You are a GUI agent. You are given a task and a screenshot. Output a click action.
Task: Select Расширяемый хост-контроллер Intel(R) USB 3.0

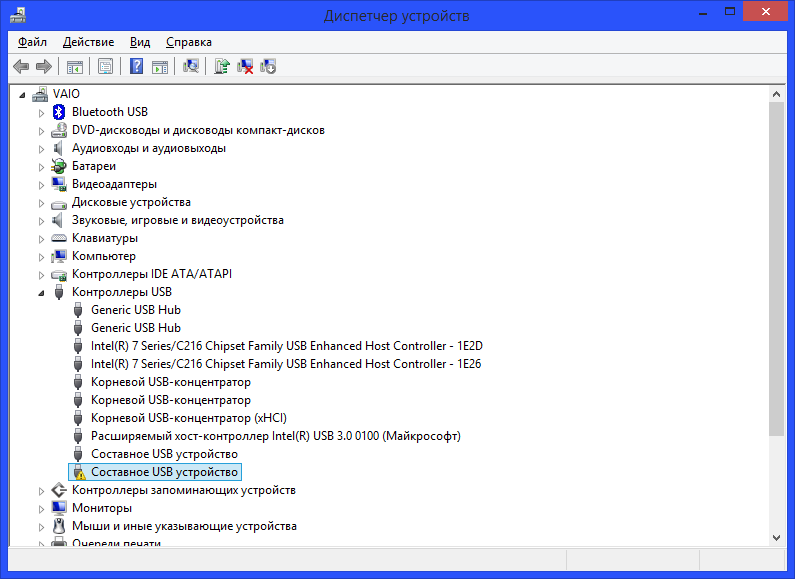click(275, 436)
